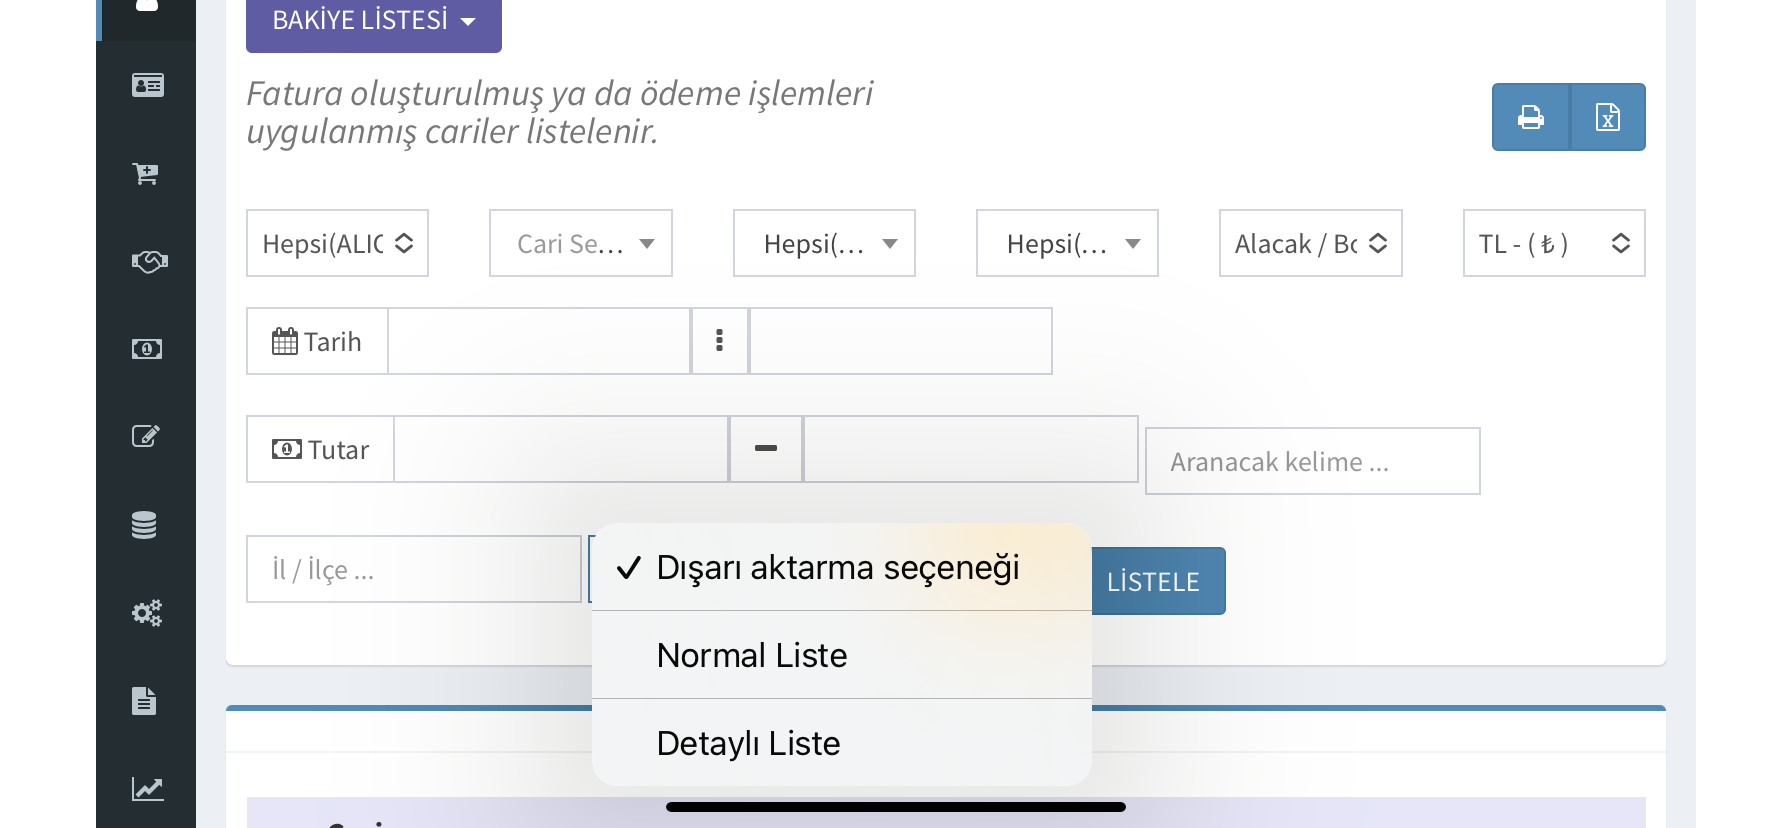The image size is (1792, 828).
Task: Open the line chart sidebar icon
Action: point(147,789)
